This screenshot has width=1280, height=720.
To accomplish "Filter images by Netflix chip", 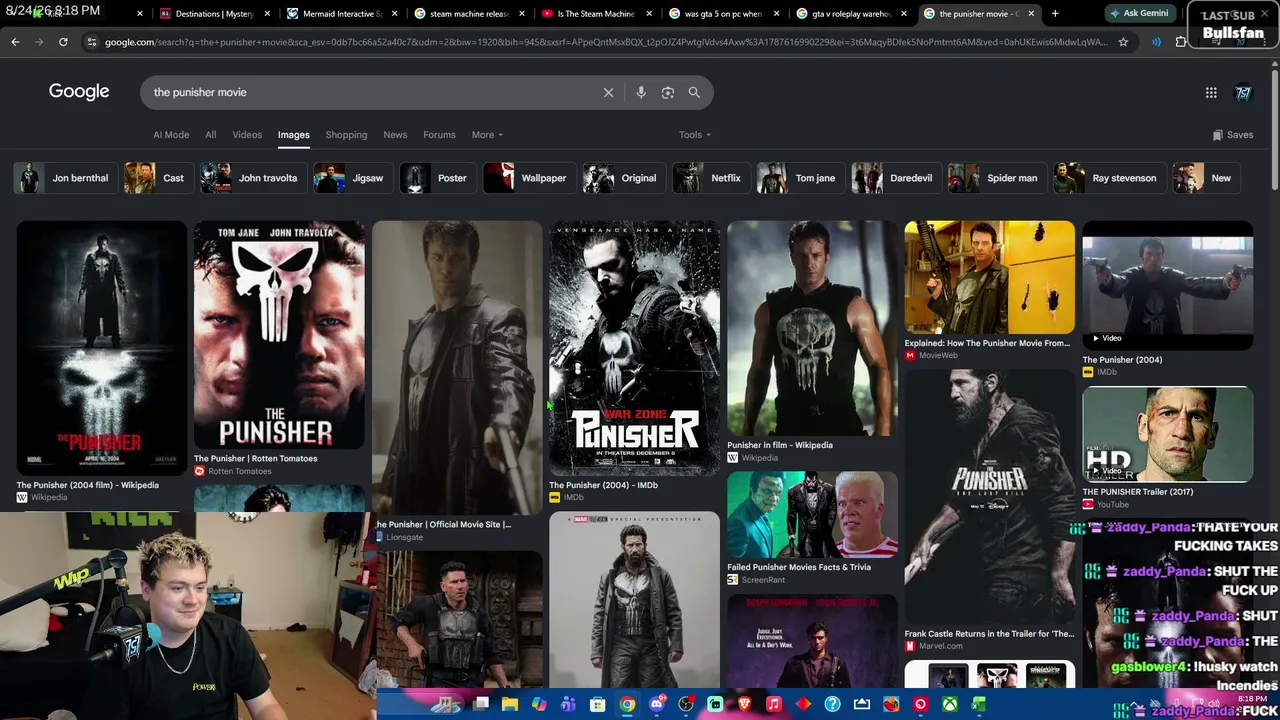I will [709, 178].
